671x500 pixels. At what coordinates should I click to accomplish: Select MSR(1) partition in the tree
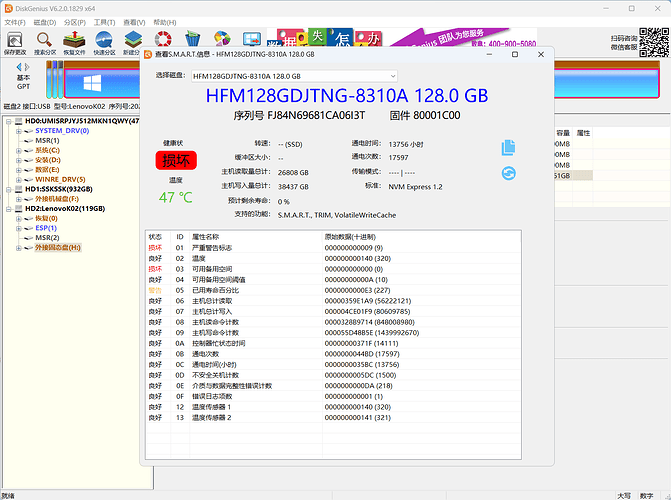click(x=47, y=140)
